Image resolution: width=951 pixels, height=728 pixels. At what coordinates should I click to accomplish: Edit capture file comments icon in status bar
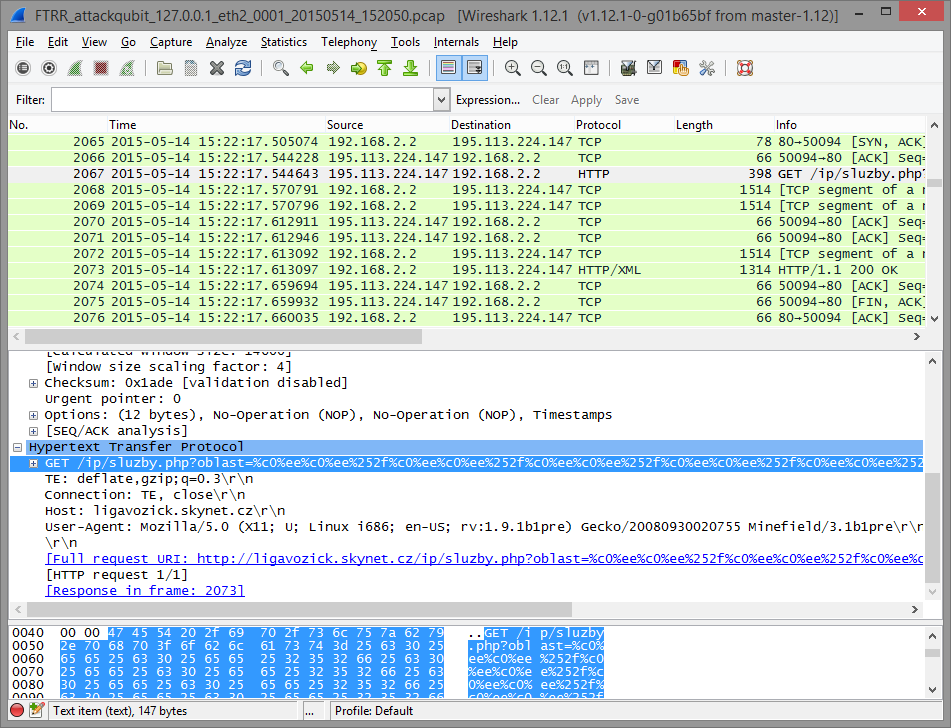[x=36, y=710]
